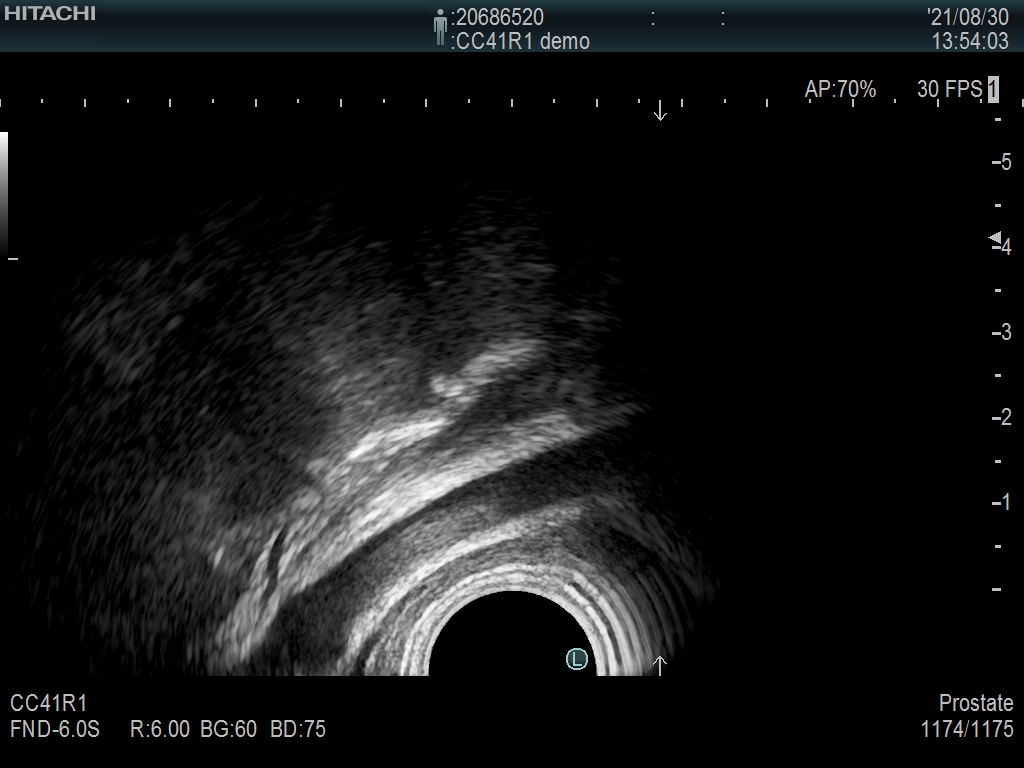This screenshot has height=768, width=1024.
Task: Click the 1174/1175 cine frame counter
Action: [967, 729]
